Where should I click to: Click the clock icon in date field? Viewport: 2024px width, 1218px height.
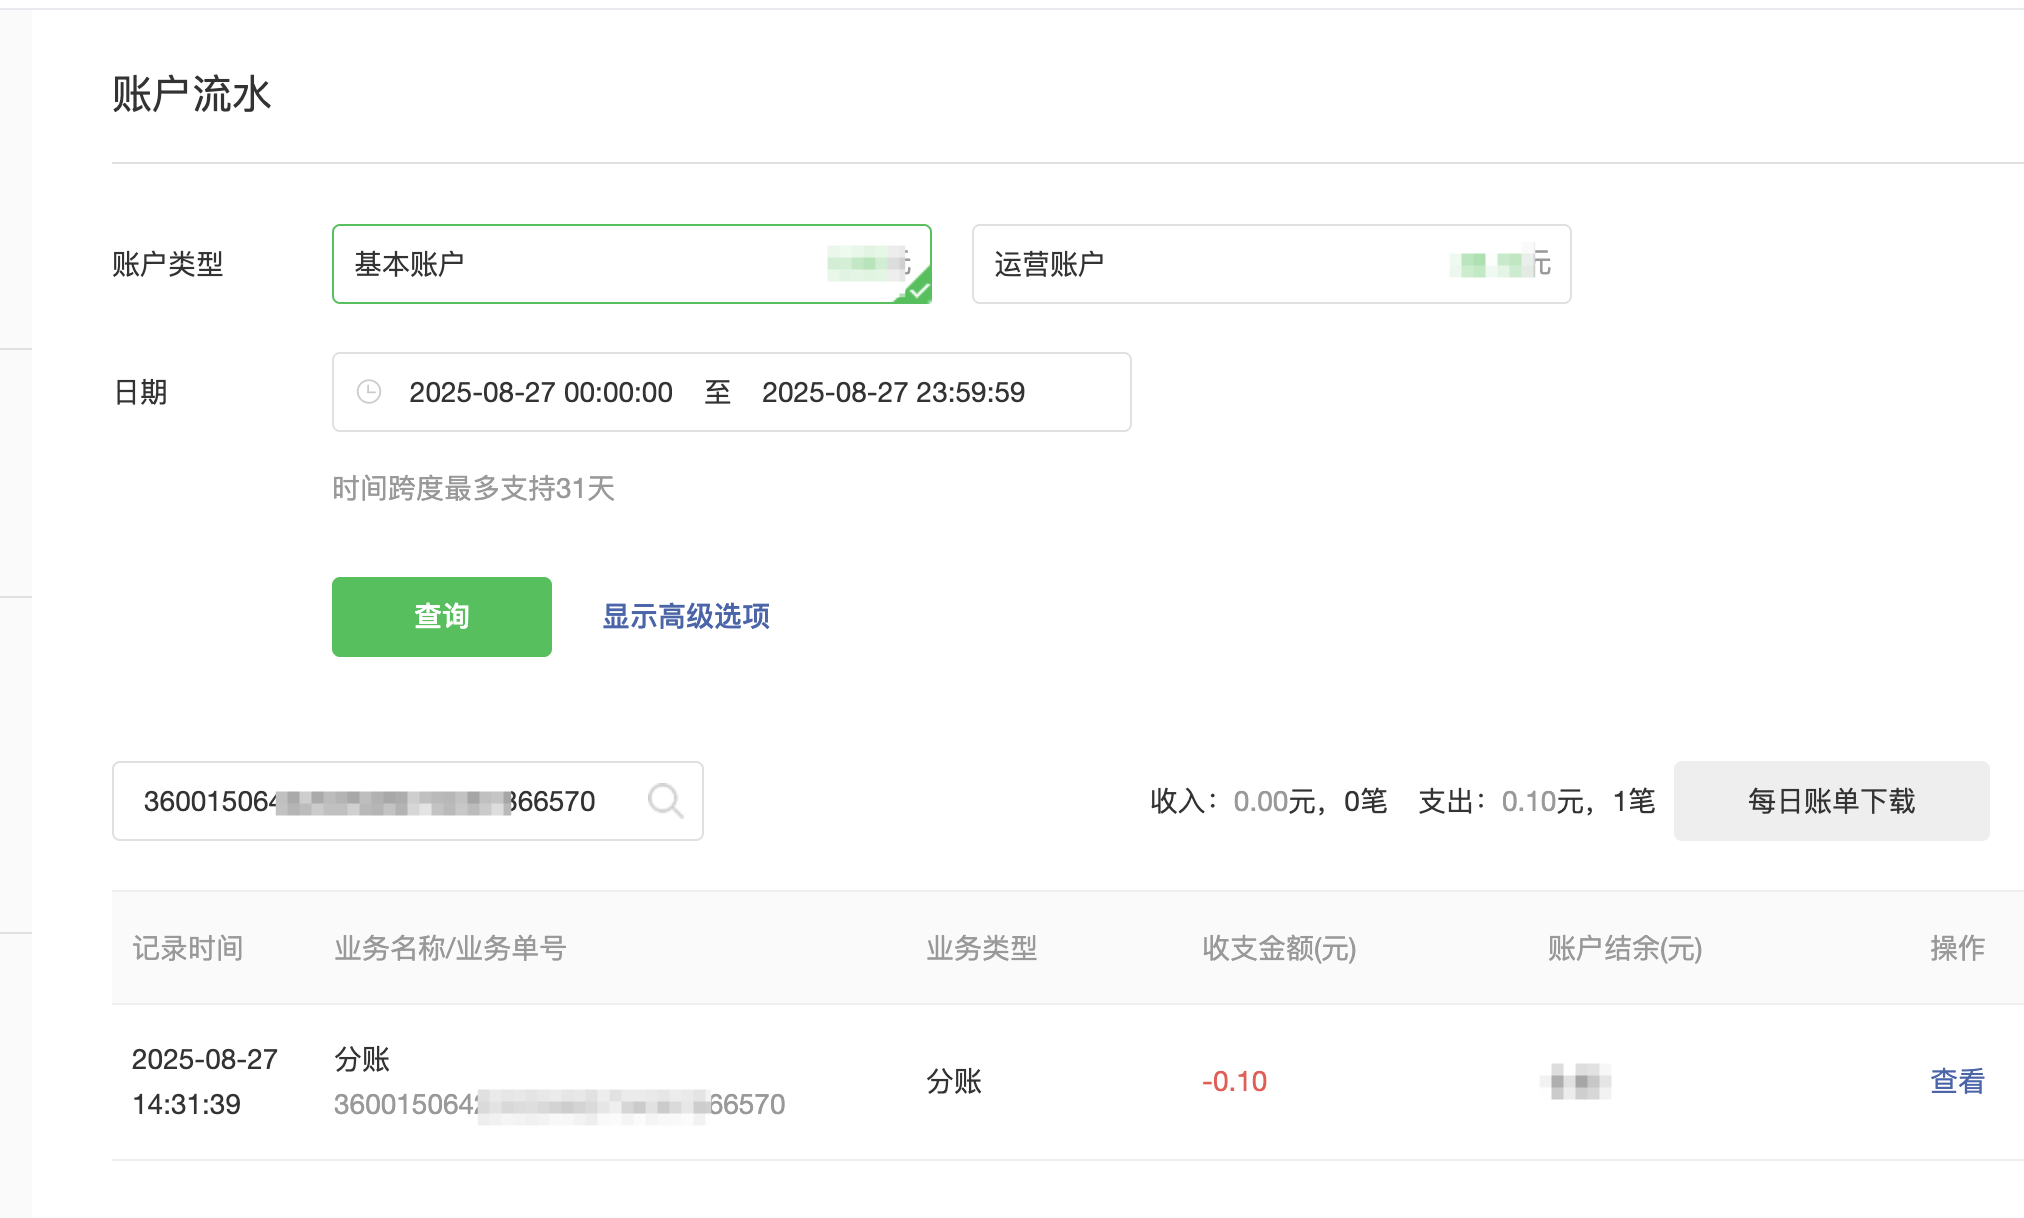(369, 392)
